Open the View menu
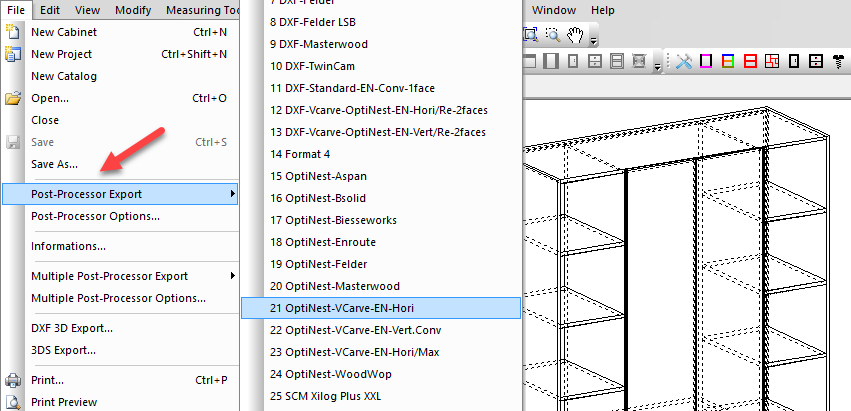The height and width of the screenshot is (411, 851). pos(87,10)
